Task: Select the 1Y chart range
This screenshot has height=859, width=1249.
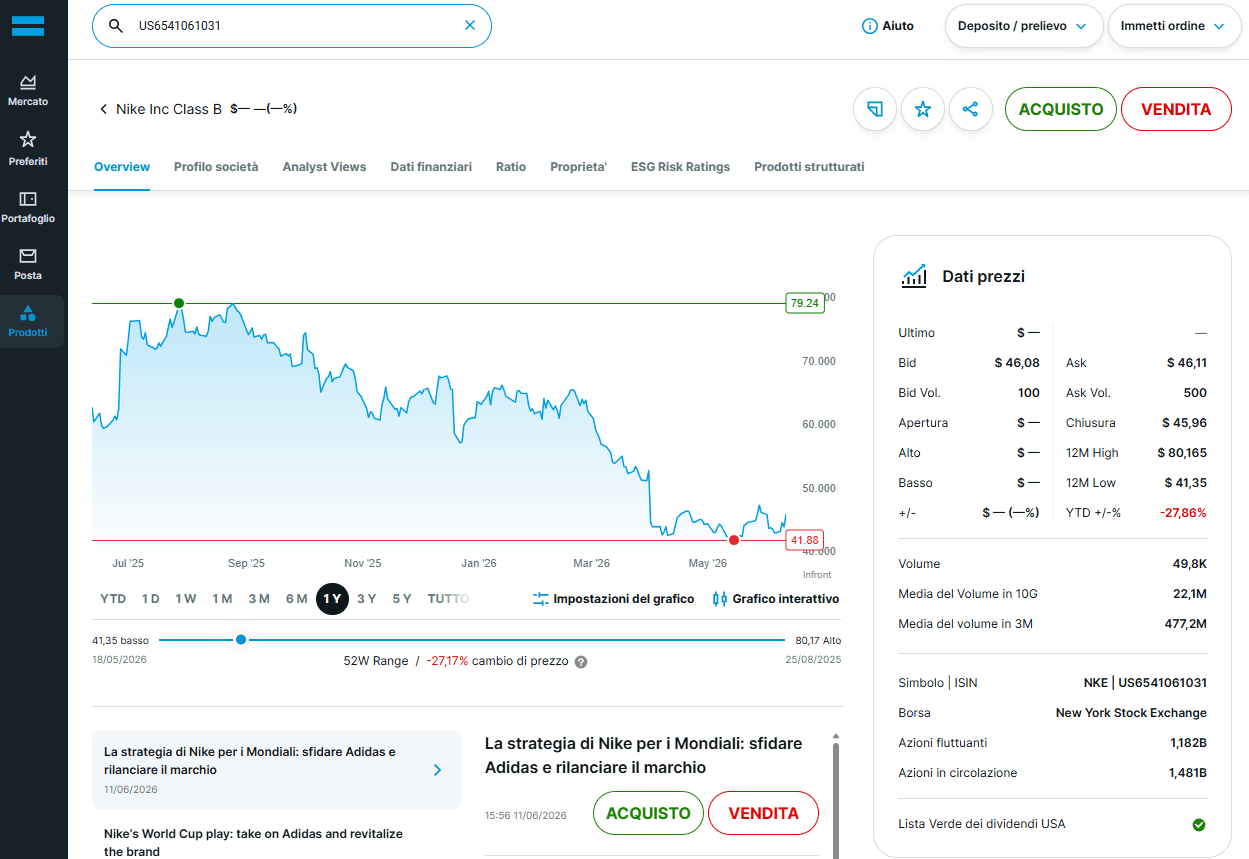Action: [332, 599]
